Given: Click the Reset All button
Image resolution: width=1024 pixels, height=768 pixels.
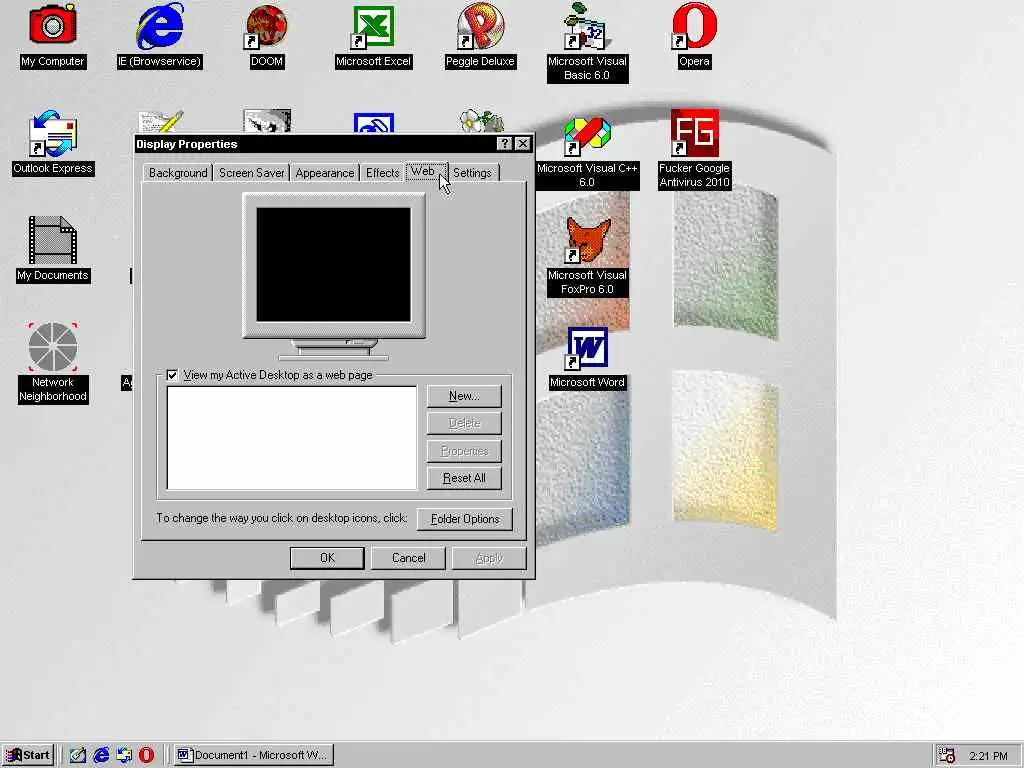Looking at the screenshot, I should pyautogui.click(x=464, y=478).
